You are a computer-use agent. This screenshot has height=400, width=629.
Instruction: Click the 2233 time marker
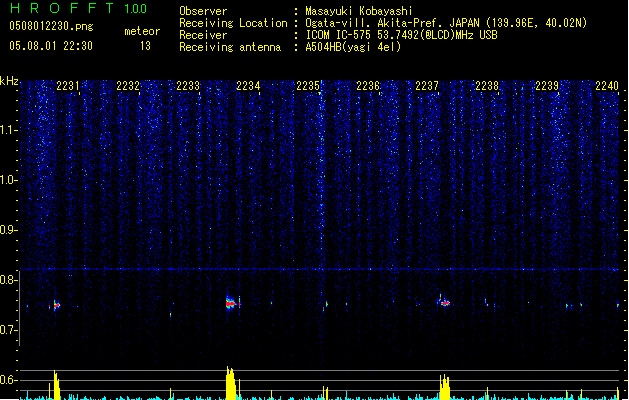click(x=188, y=86)
